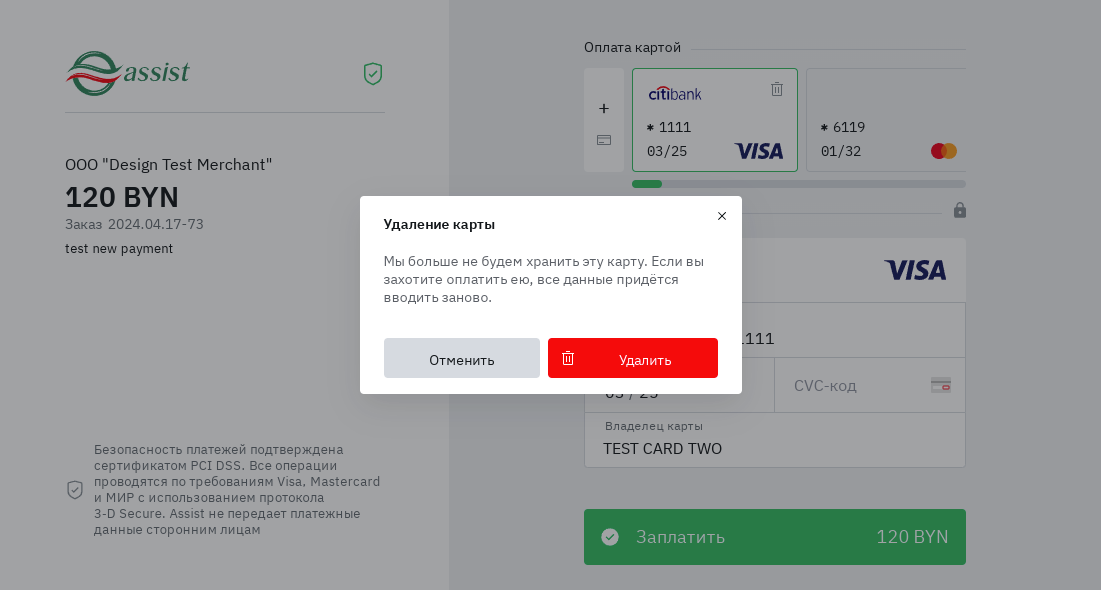Select the saved Citibank card ending 1111

pos(714,120)
